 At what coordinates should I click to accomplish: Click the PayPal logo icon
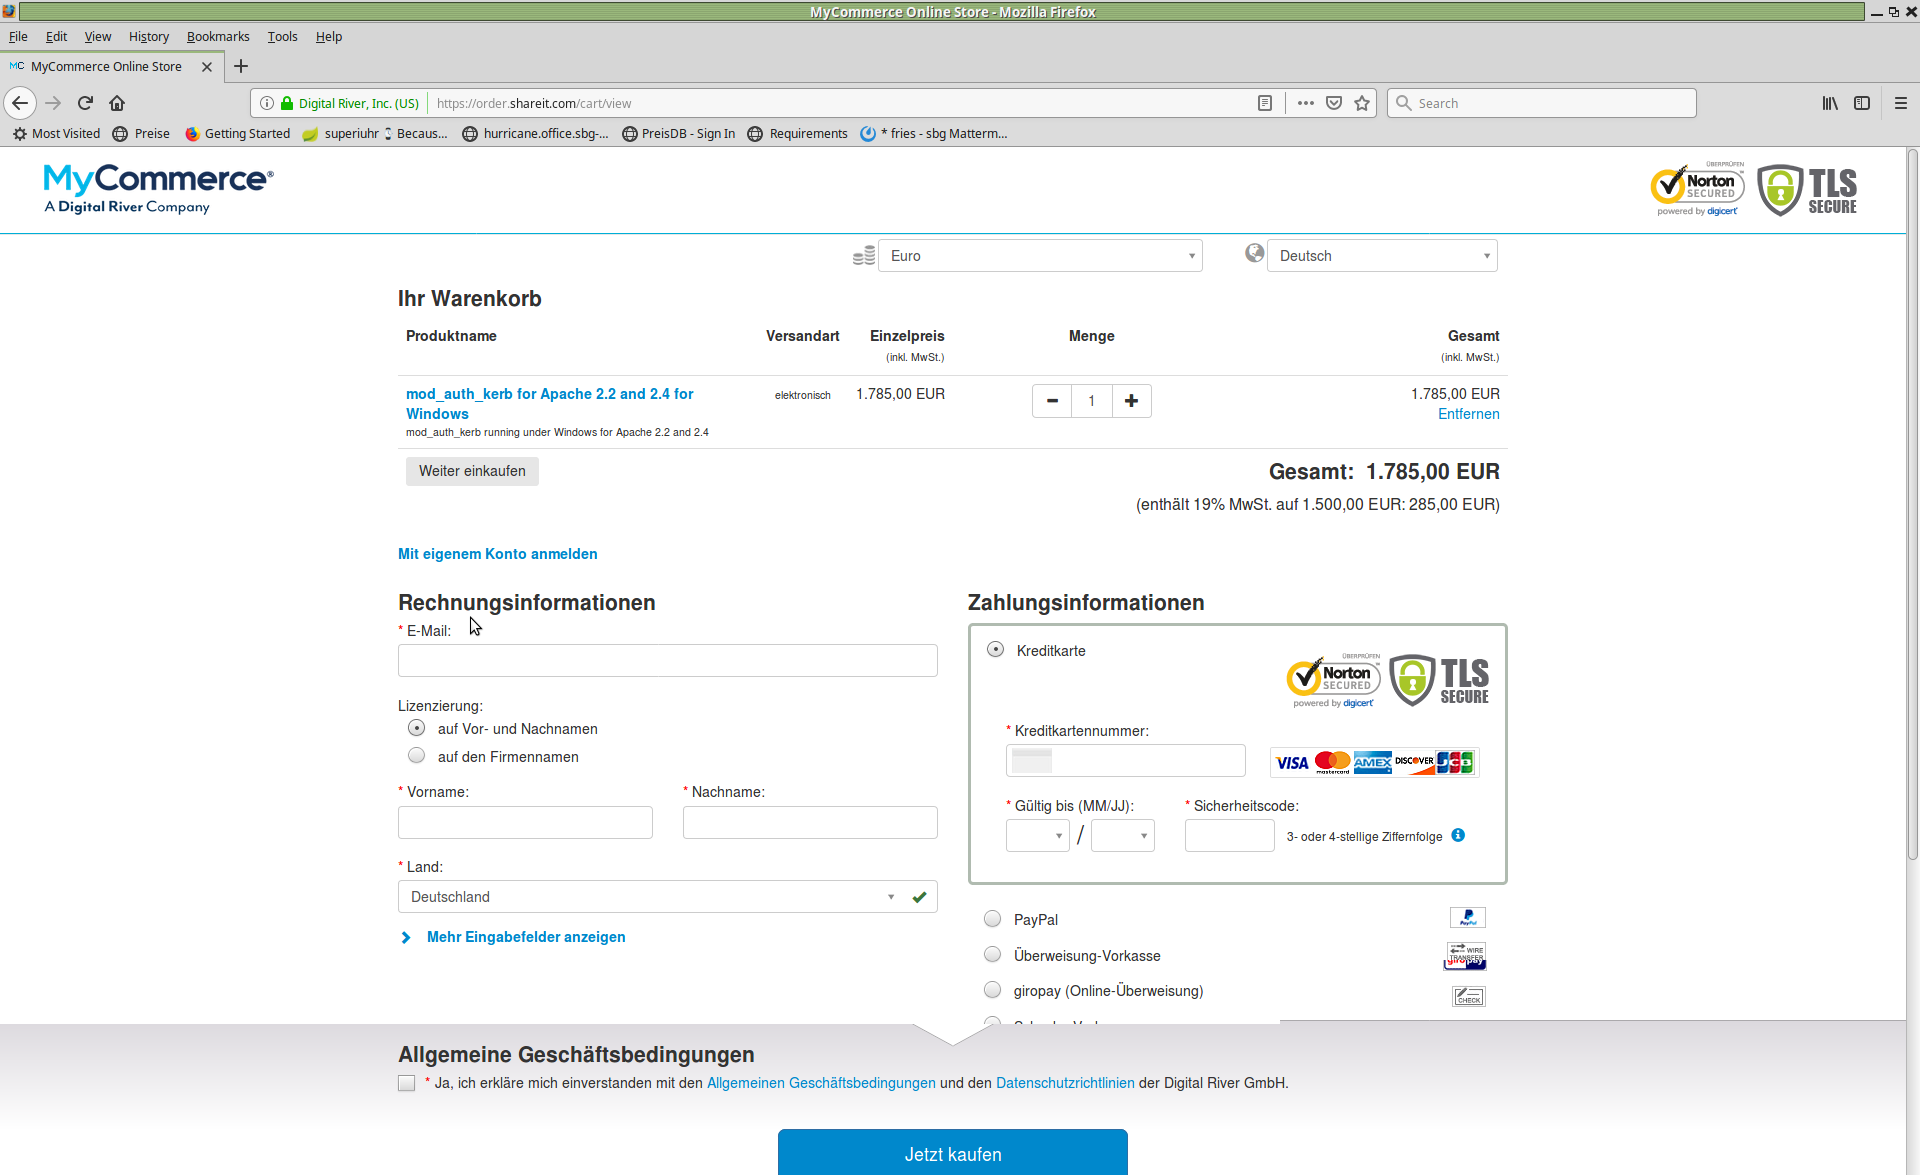[x=1467, y=917]
